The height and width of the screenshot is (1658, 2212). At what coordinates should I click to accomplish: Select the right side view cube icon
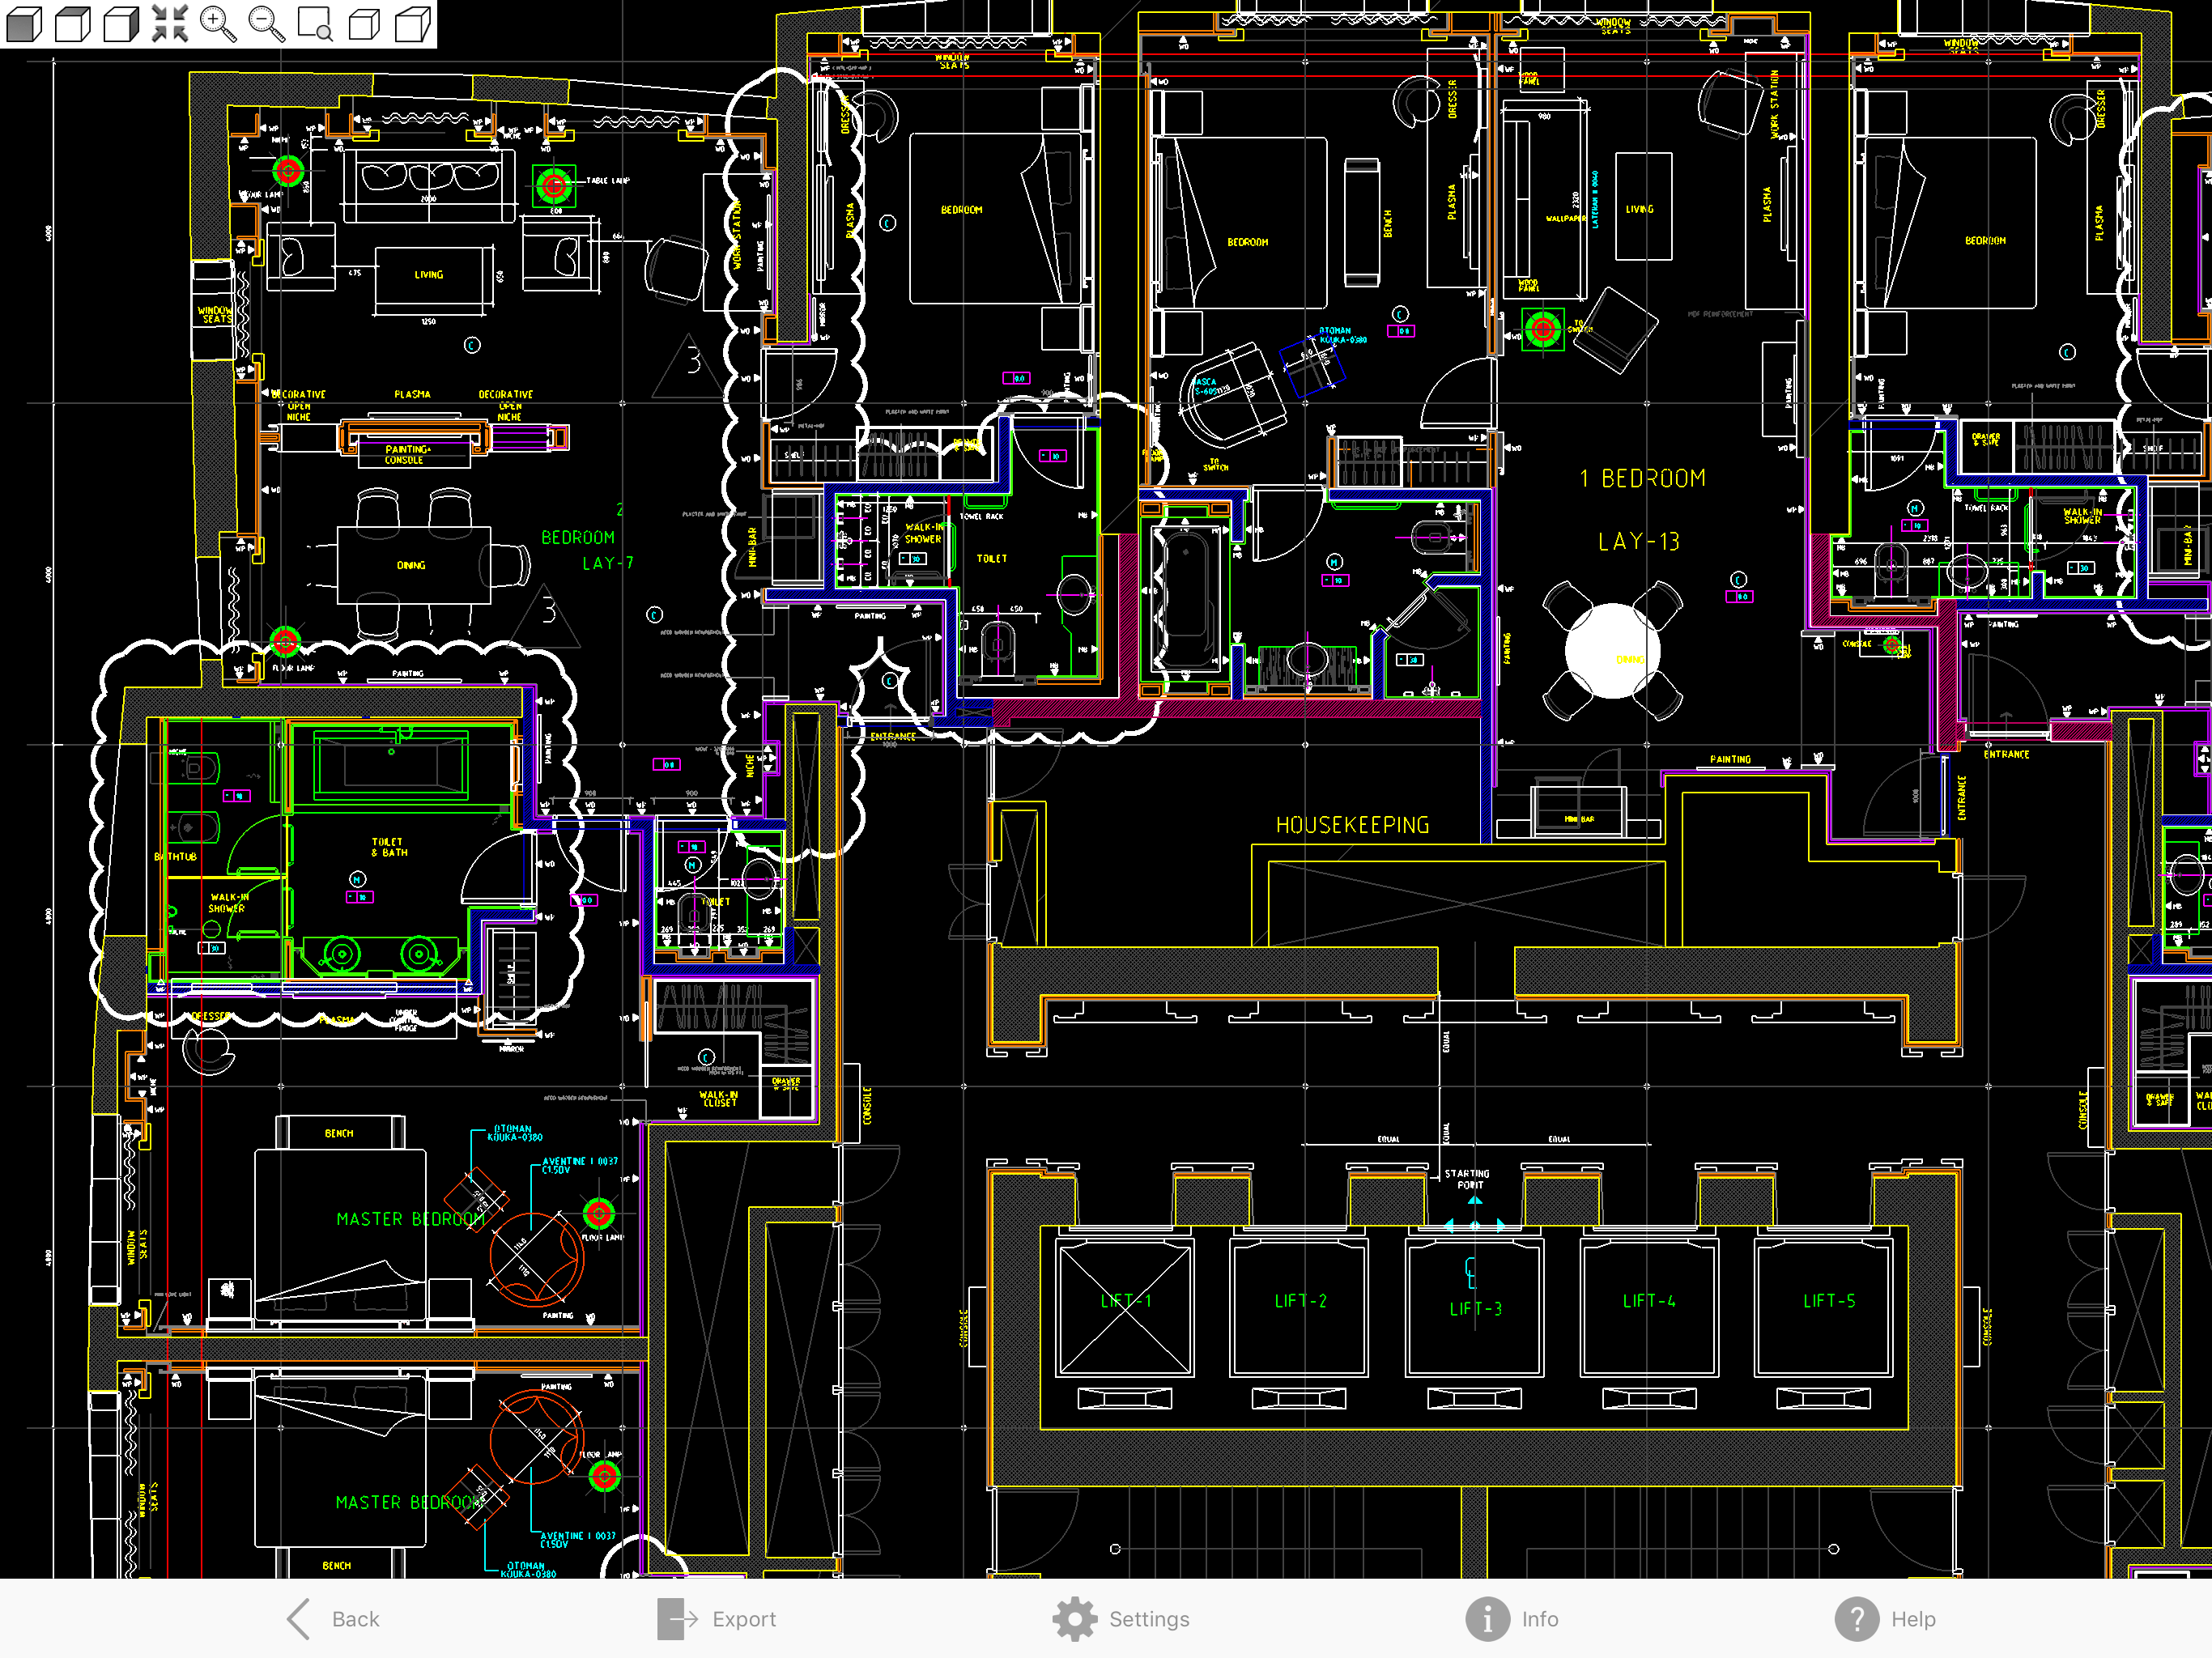click(x=121, y=23)
